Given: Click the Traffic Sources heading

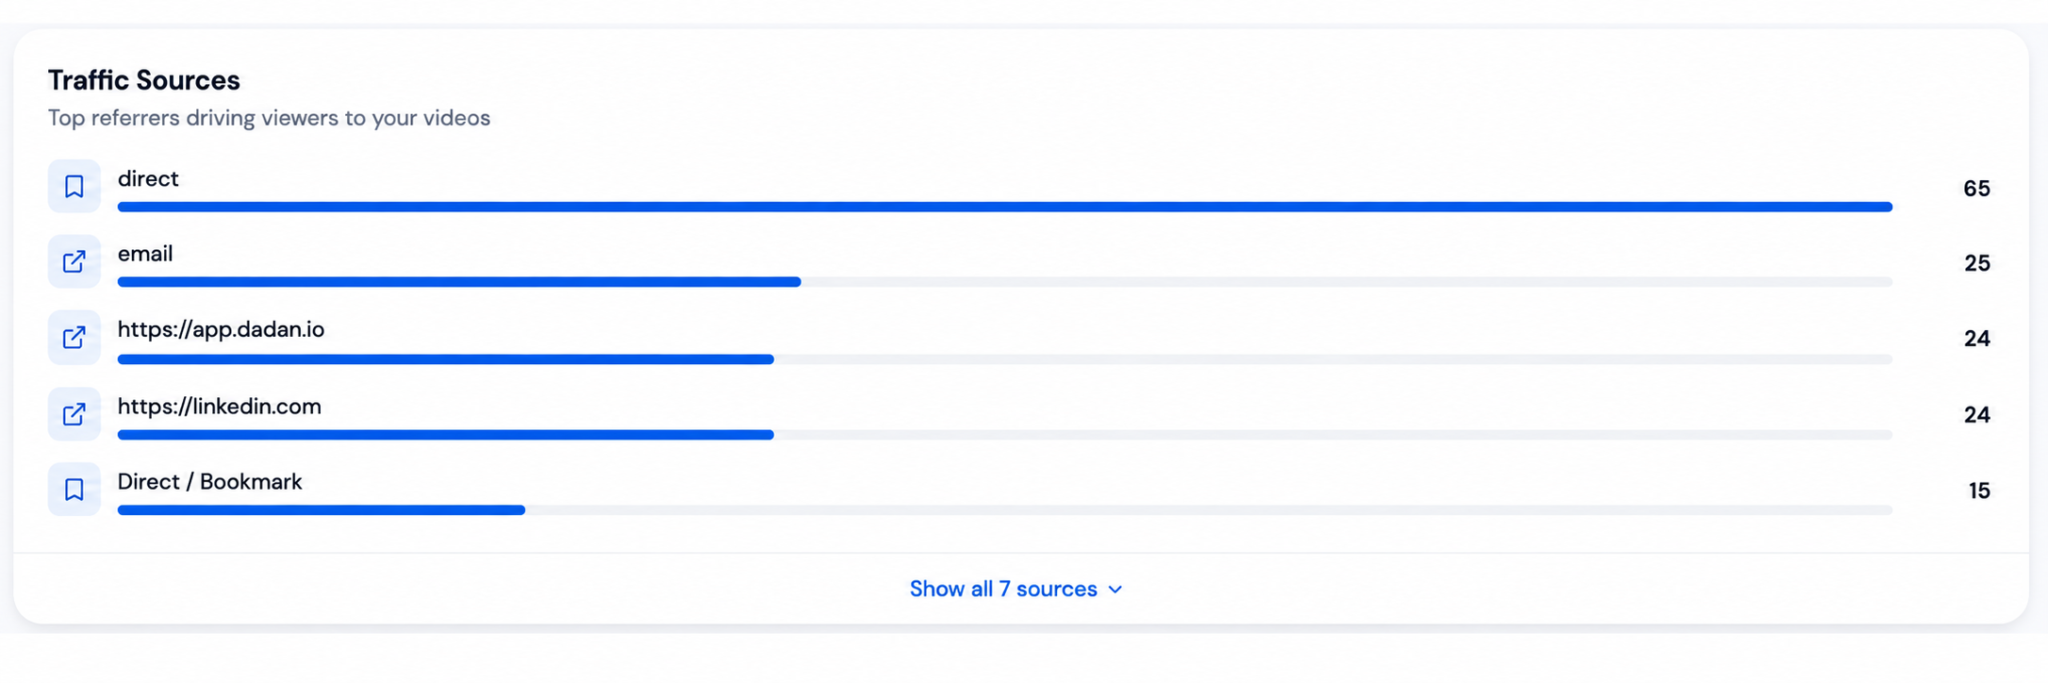Looking at the screenshot, I should pyautogui.click(x=144, y=80).
